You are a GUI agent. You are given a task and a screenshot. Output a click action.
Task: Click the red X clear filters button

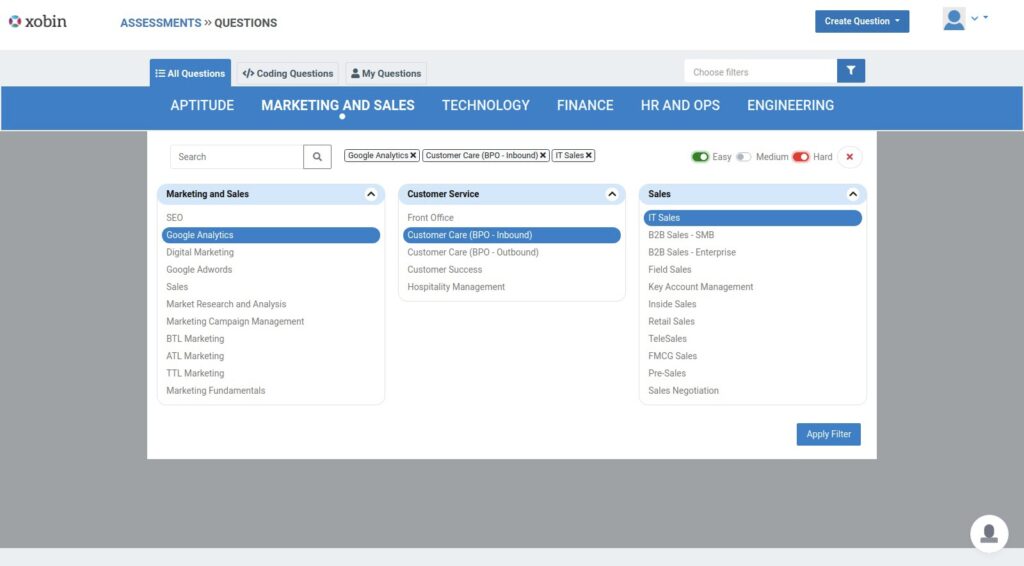pyautogui.click(x=850, y=157)
